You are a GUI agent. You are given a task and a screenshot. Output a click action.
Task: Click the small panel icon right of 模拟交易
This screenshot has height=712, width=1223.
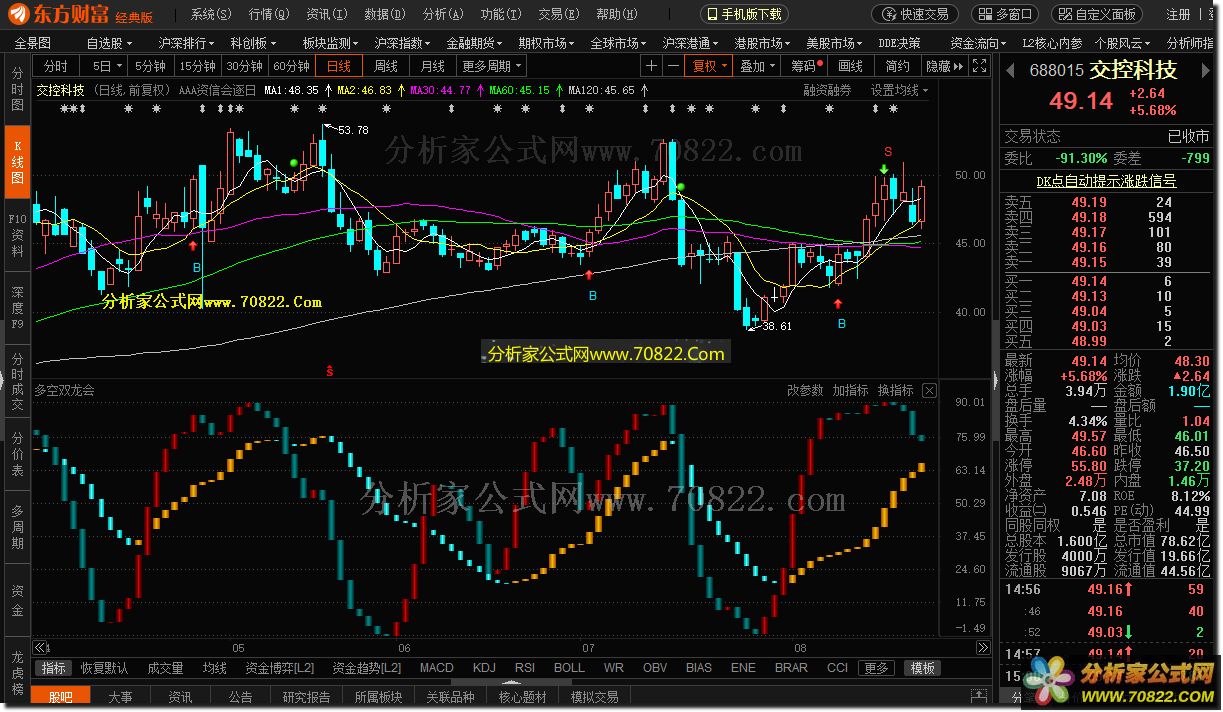pyautogui.click(x=981, y=697)
